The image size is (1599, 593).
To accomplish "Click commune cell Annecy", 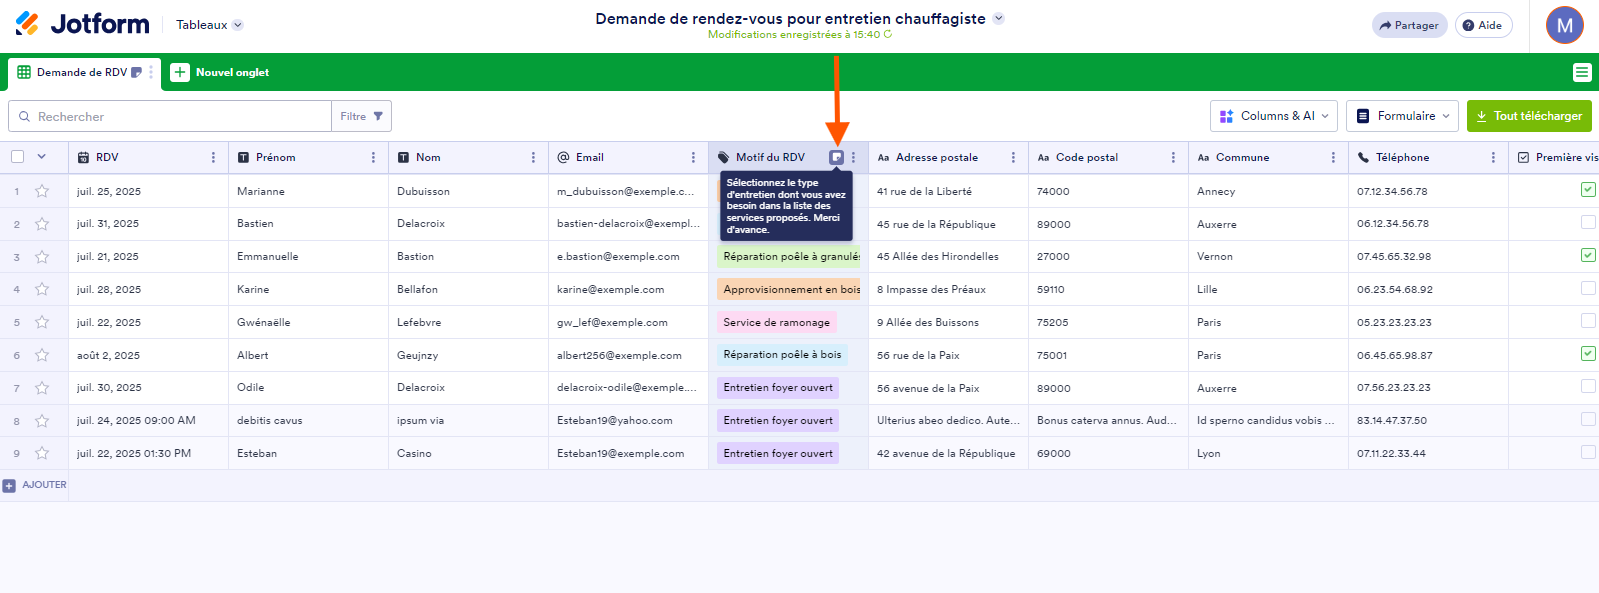I will (1268, 191).
